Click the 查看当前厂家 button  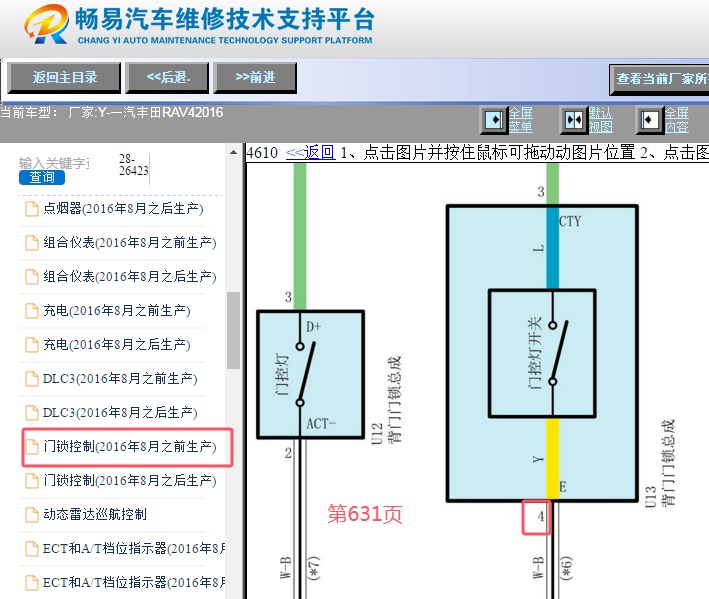[659, 80]
